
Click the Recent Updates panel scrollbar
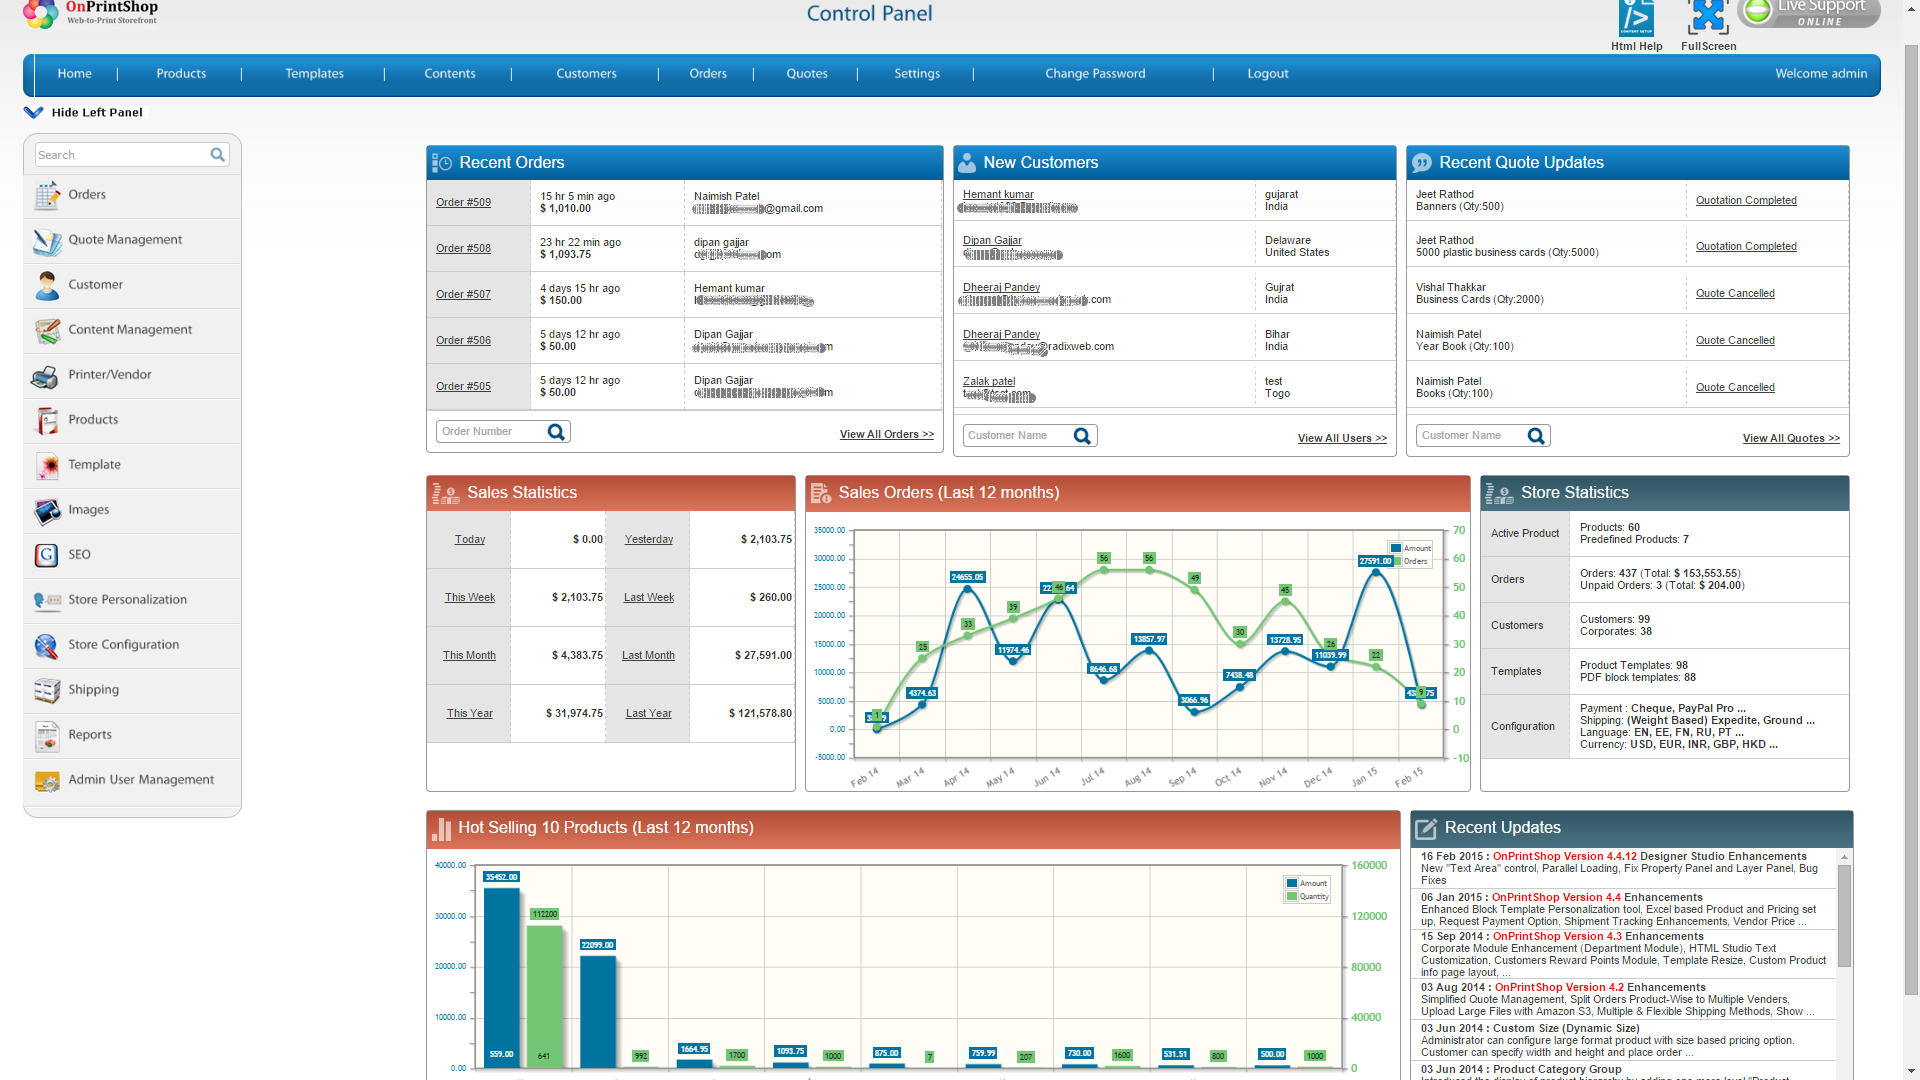click(1844, 915)
